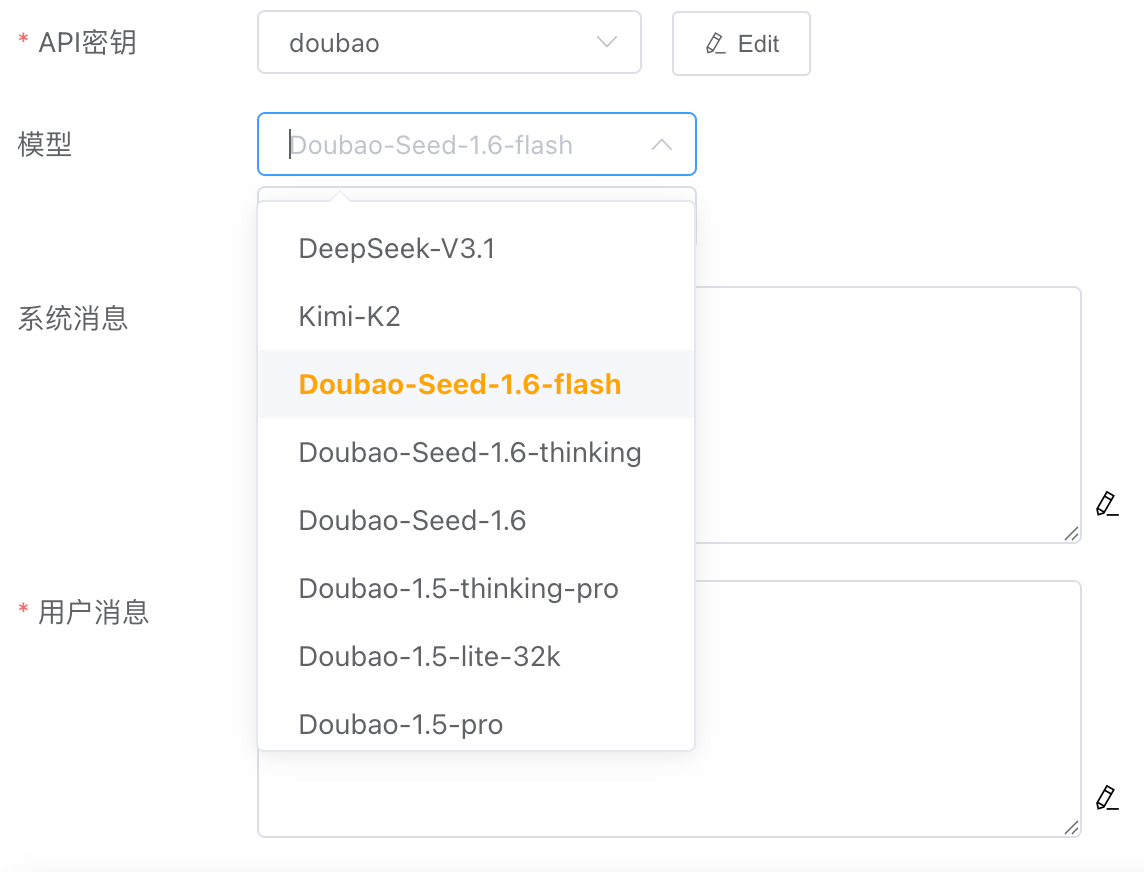Collapse the model list using the up chevron
1144x872 pixels.
[x=661, y=145]
